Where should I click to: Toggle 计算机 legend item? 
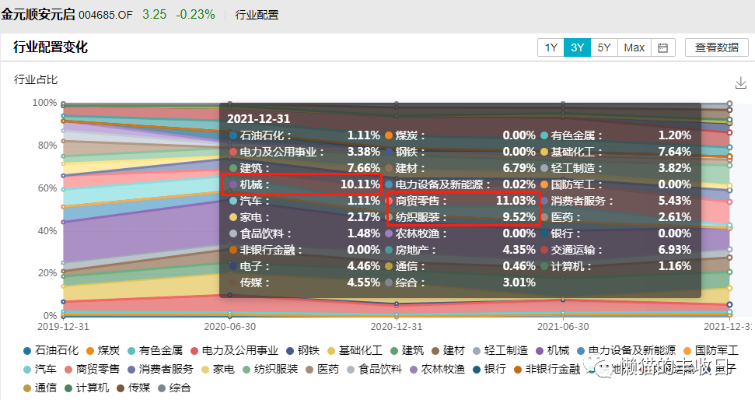click(96, 386)
